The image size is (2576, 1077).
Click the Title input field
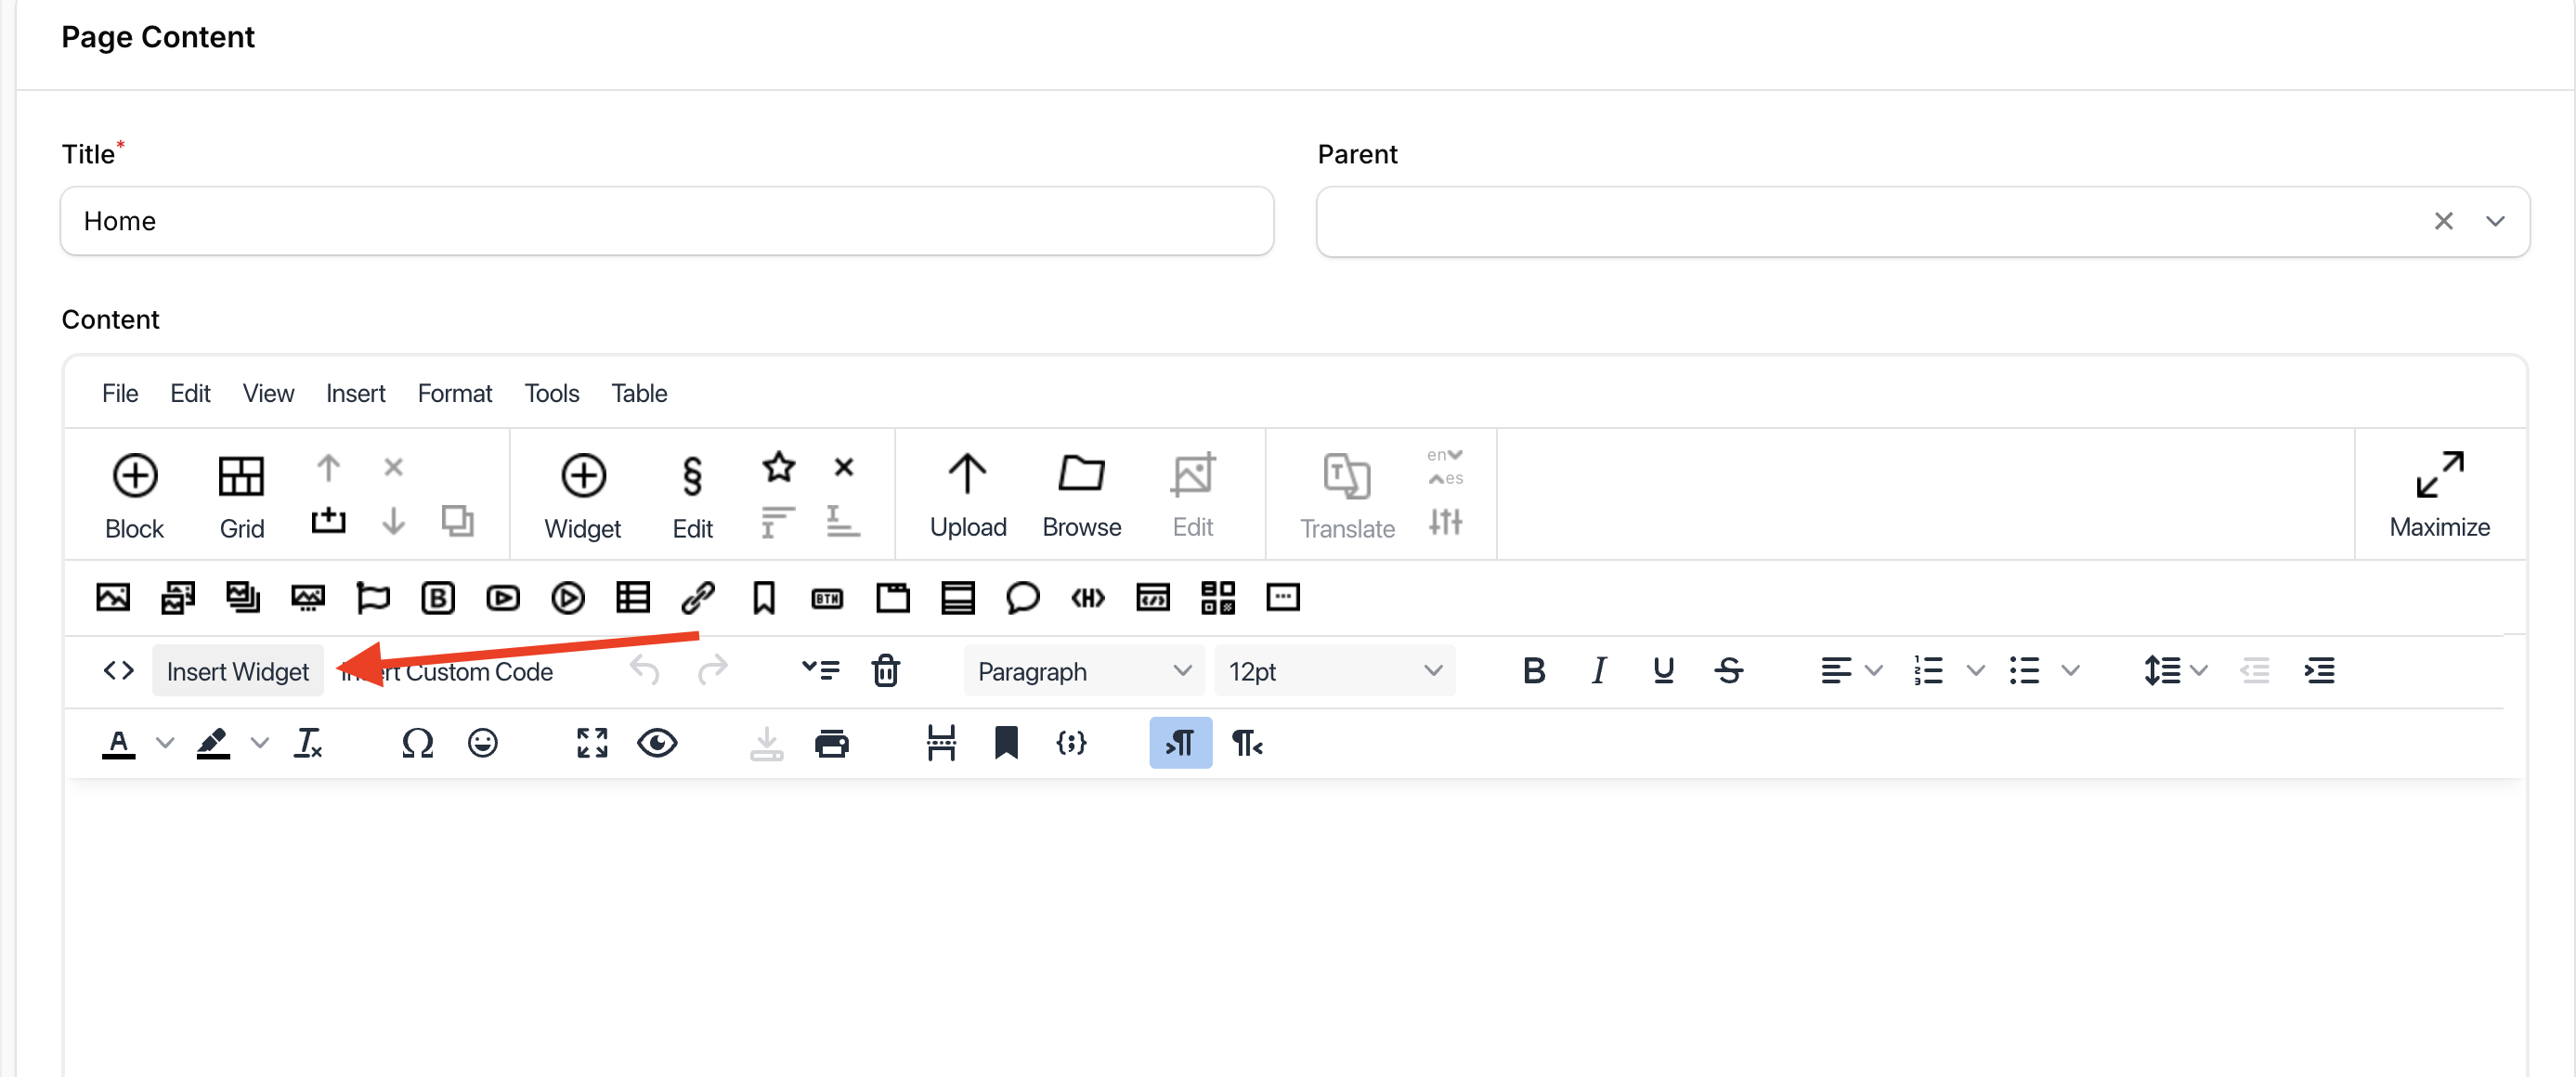tap(666, 221)
